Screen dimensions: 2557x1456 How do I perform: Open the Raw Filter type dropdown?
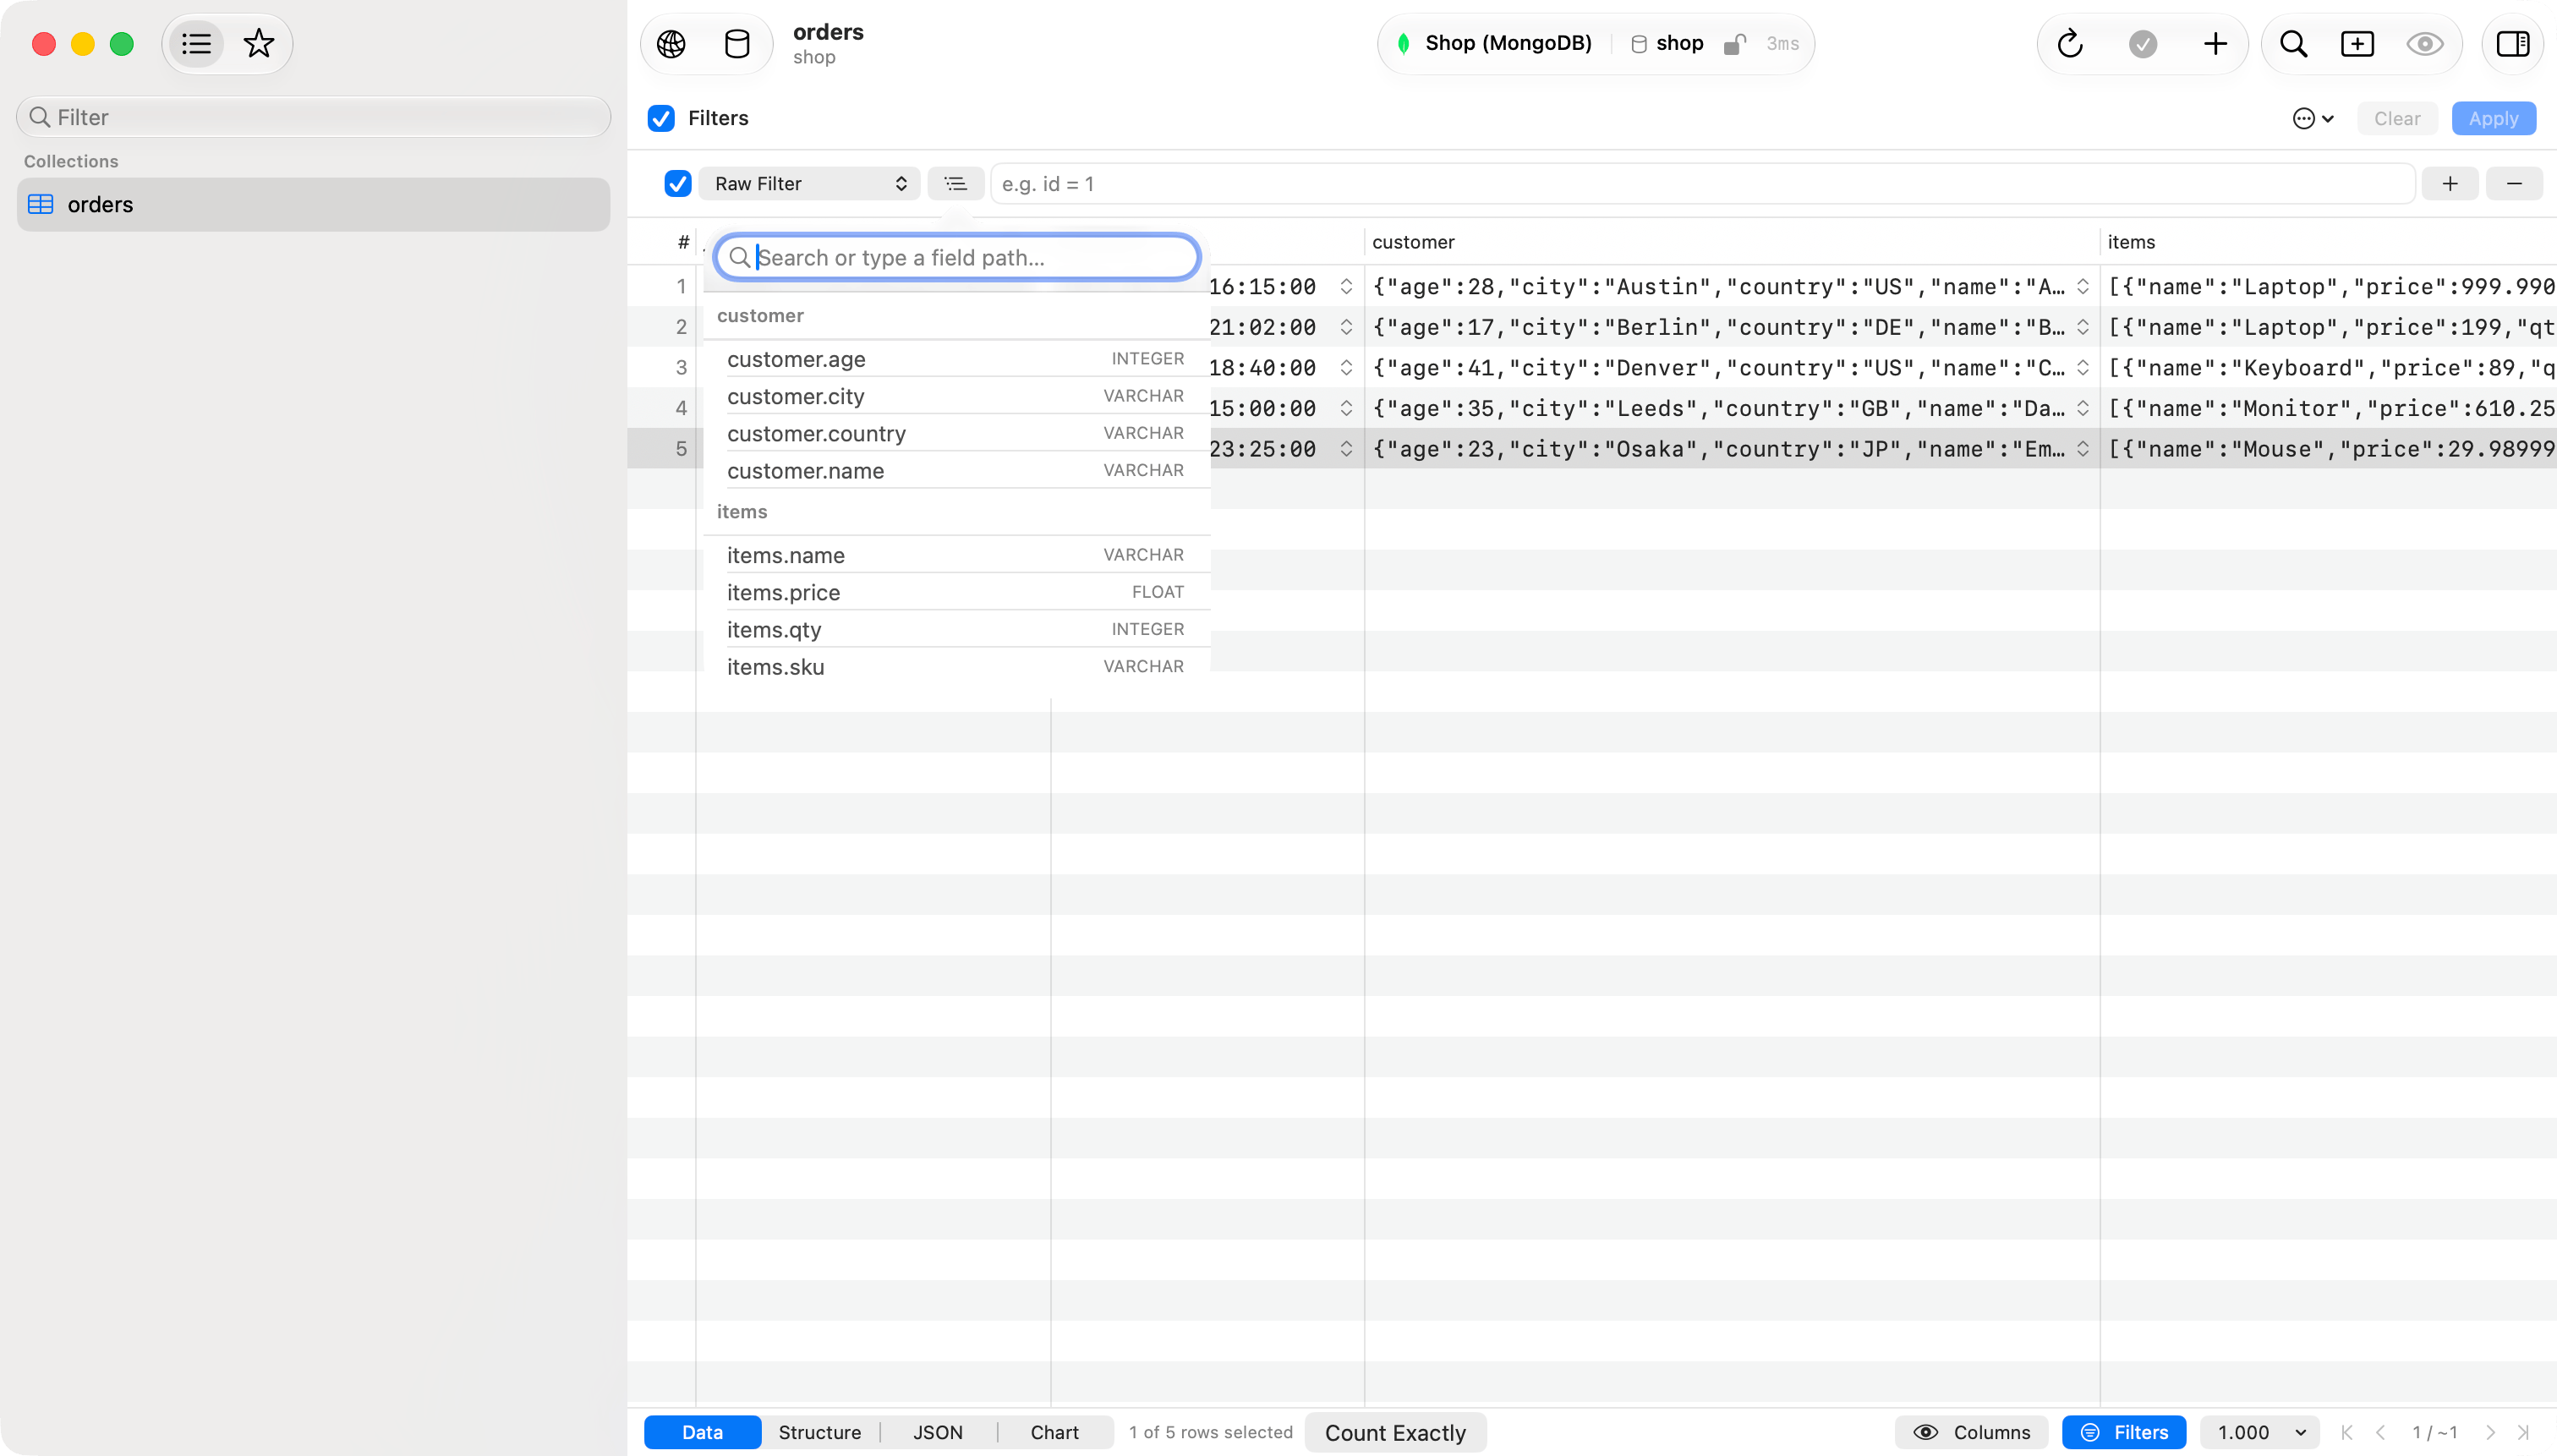coord(809,184)
